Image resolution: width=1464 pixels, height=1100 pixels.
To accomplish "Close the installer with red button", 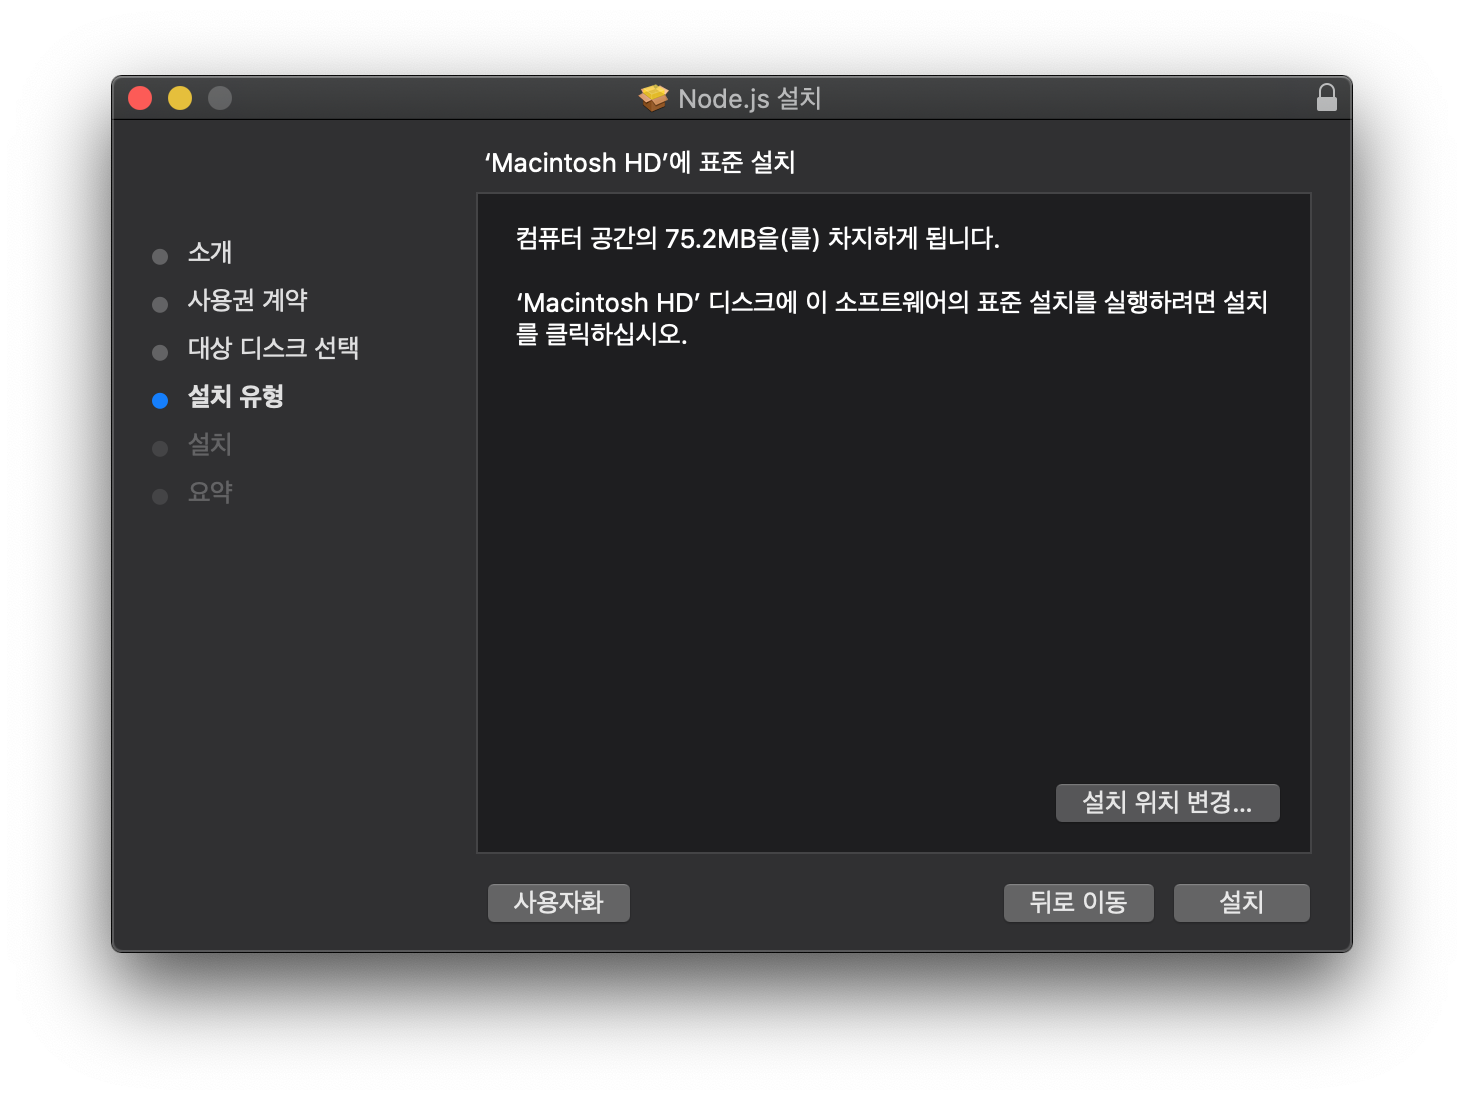I will pos(140,98).
